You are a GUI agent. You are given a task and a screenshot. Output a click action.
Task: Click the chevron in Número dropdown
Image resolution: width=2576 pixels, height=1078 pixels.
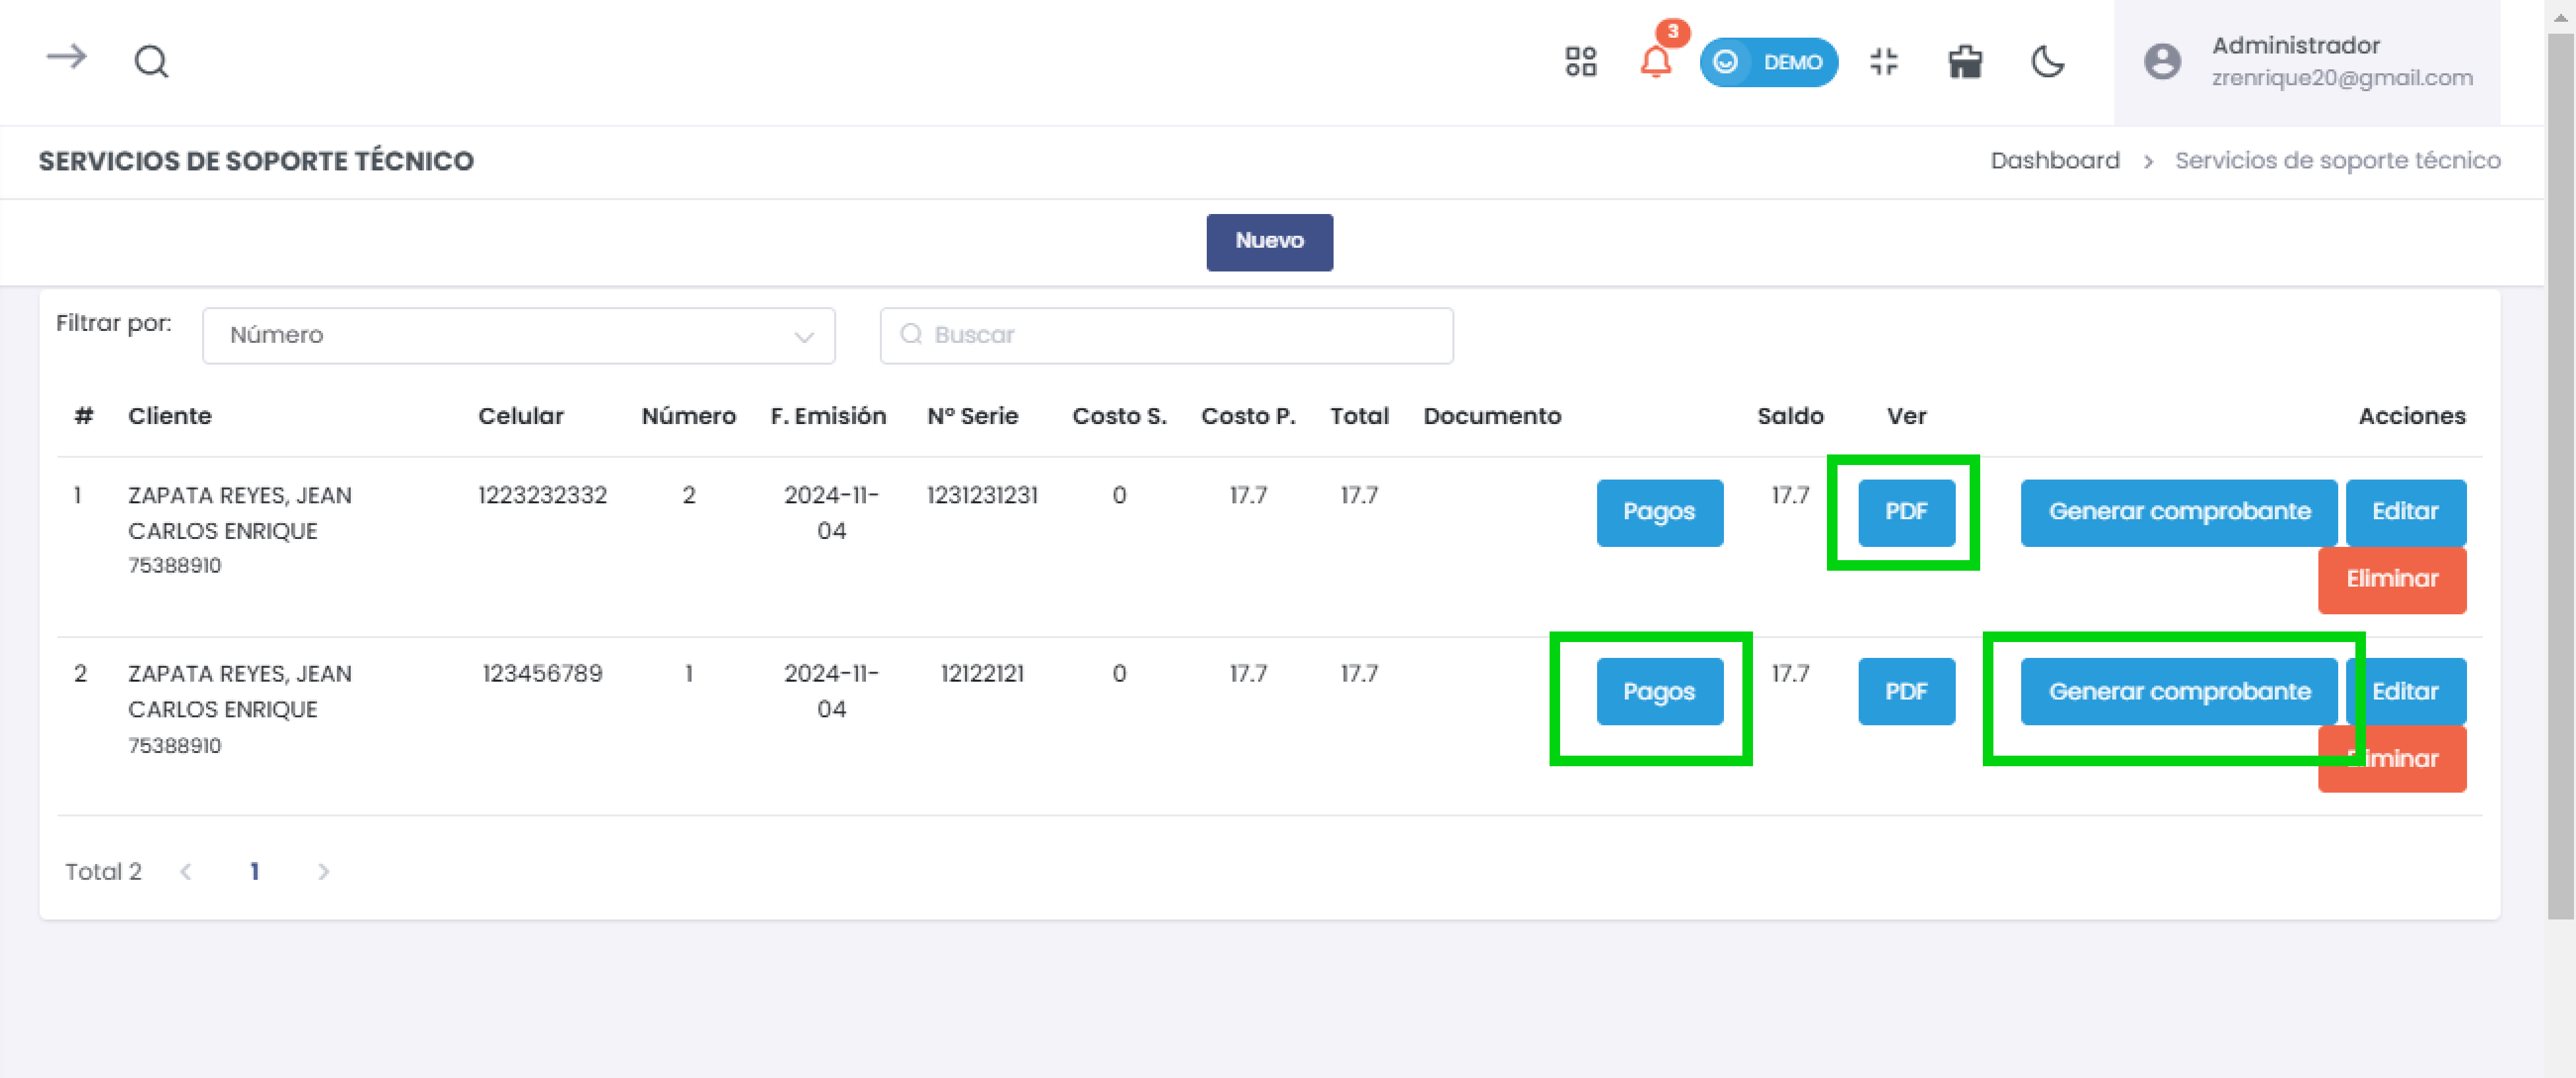pos(803,337)
